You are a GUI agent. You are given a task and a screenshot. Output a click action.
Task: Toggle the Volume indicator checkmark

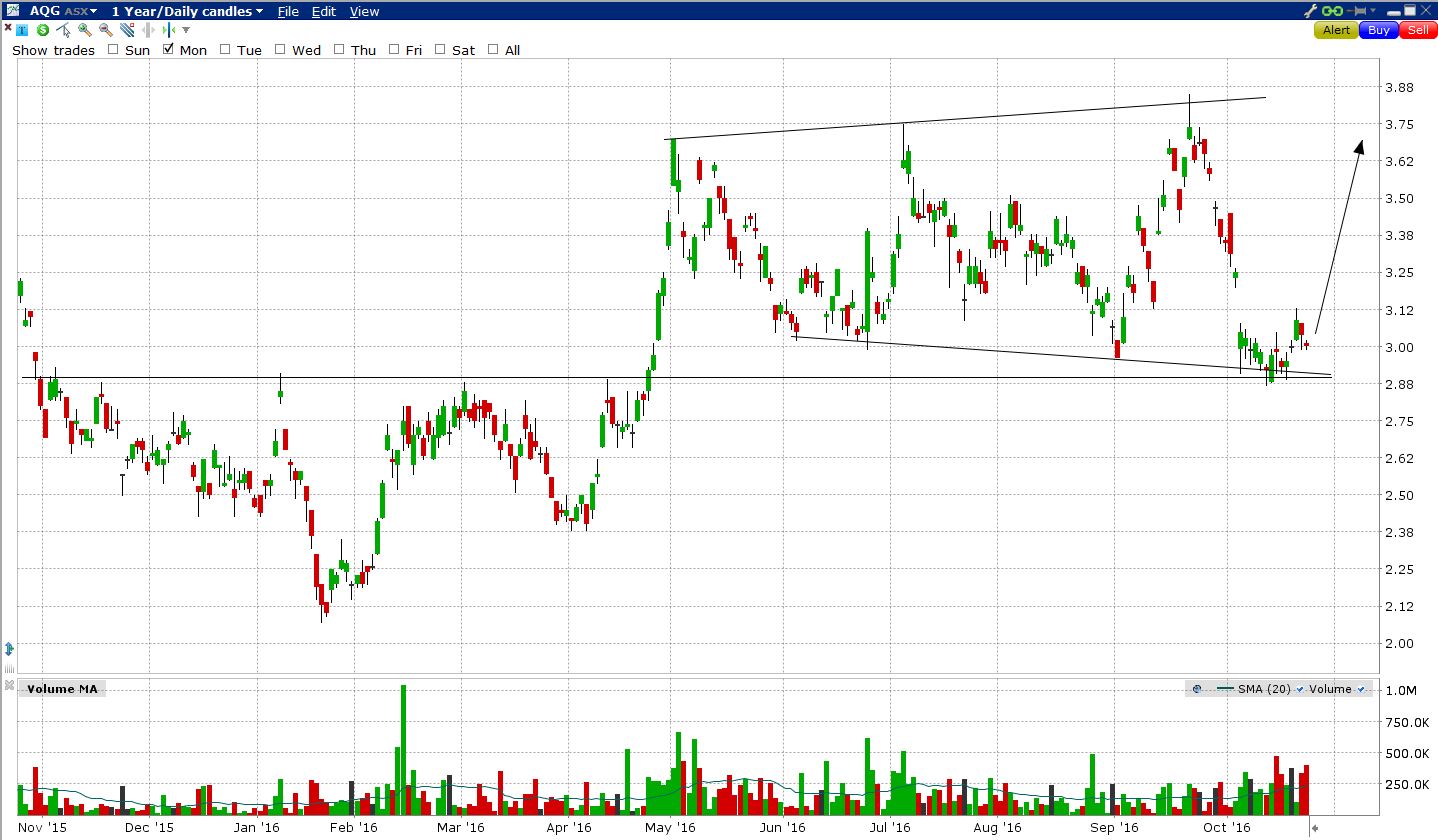[1361, 689]
